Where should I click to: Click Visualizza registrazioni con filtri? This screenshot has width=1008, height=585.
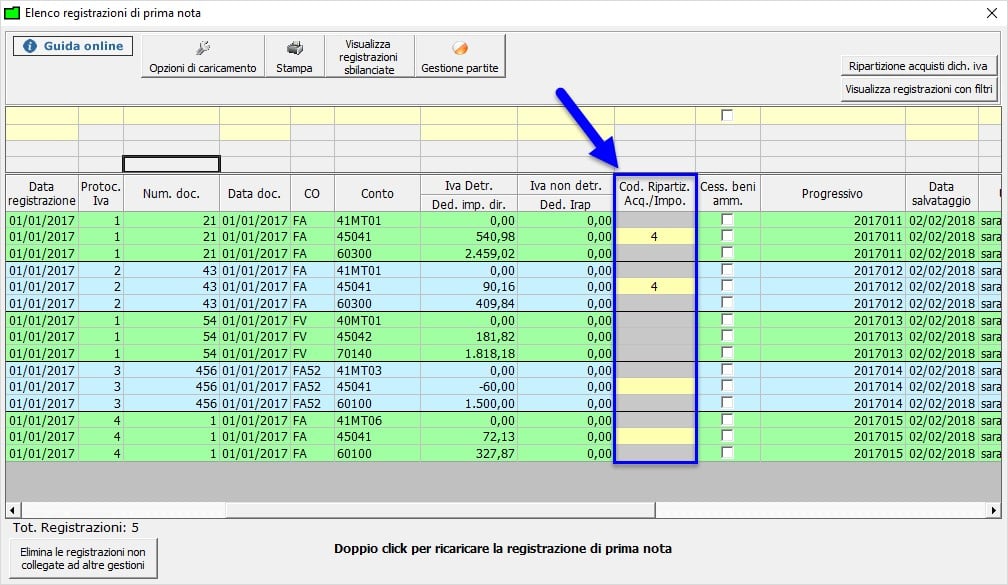point(919,89)
